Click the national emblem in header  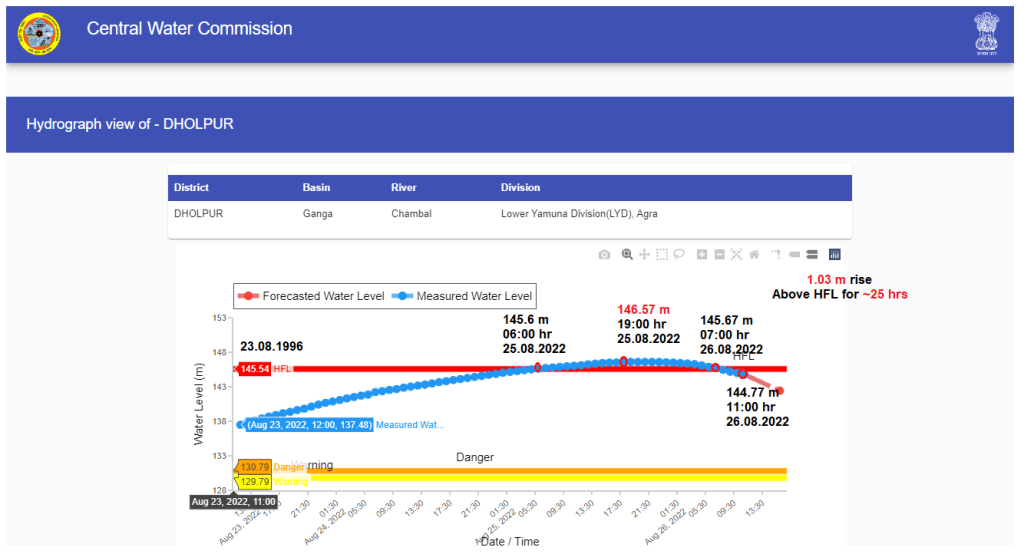coord(986,33)
